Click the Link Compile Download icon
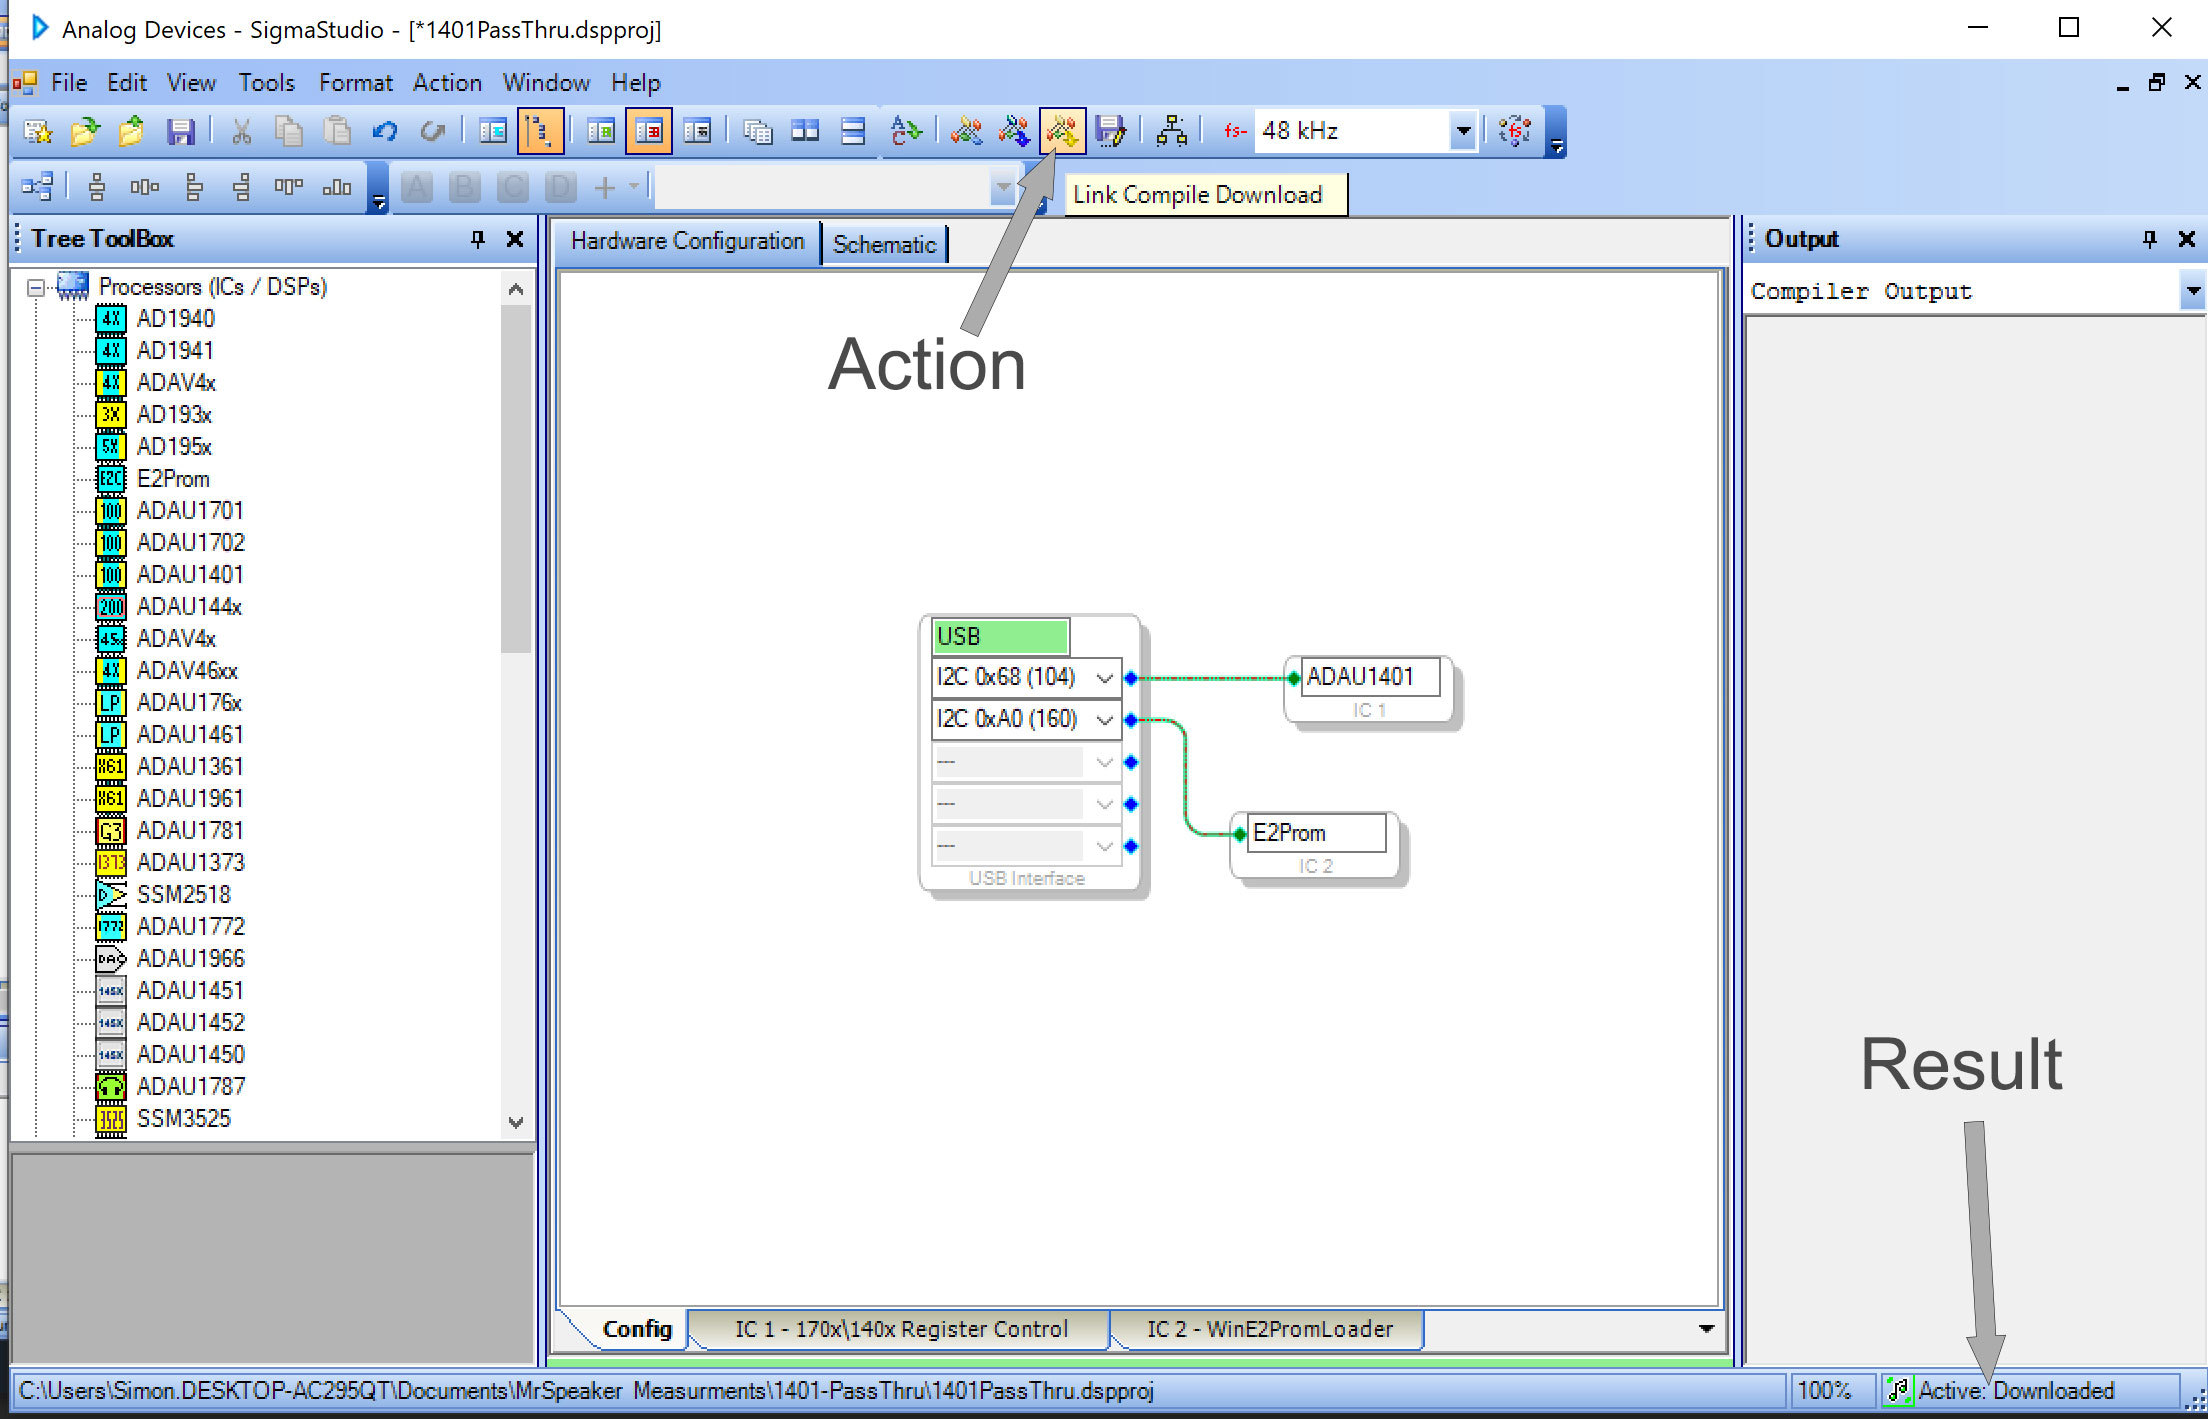2208x1419 pixels. [x=1062, y=131]
